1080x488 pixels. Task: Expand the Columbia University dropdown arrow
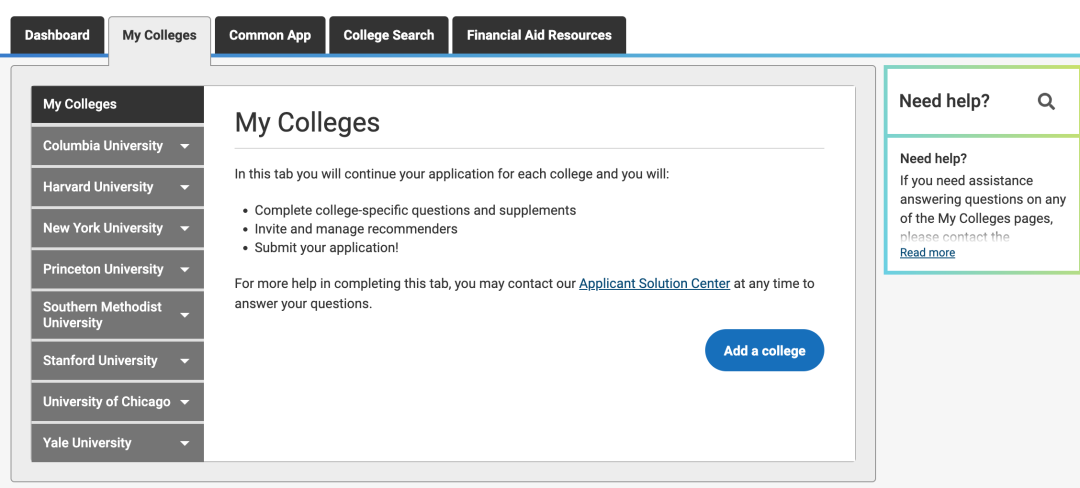coord(184,146)
